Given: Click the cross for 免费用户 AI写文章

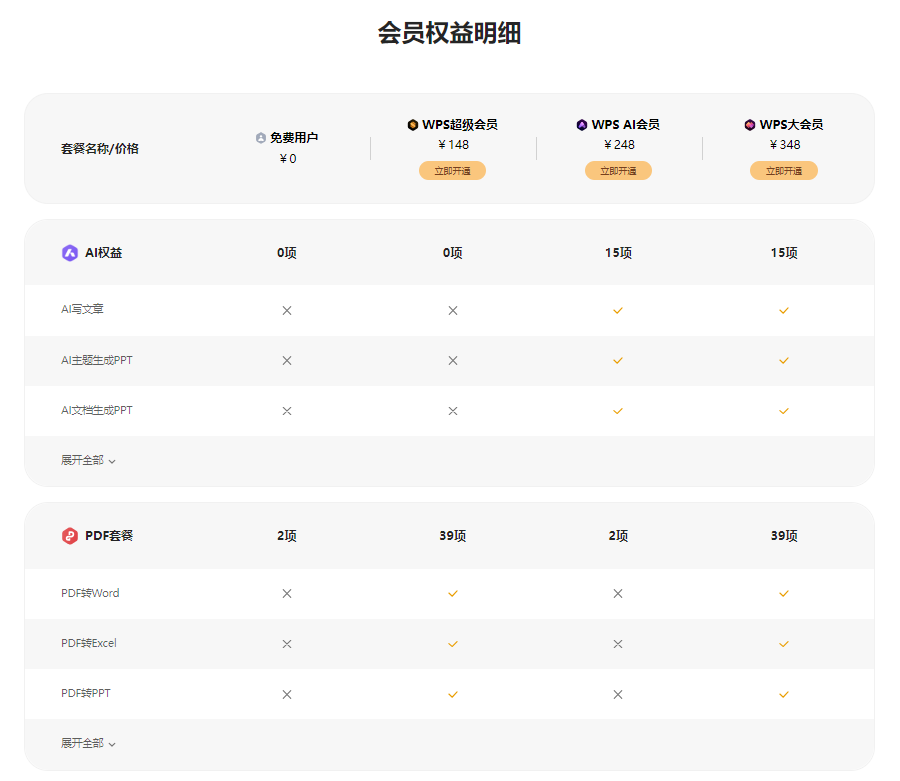Looking at the screenshot, I should coord(287,310).
